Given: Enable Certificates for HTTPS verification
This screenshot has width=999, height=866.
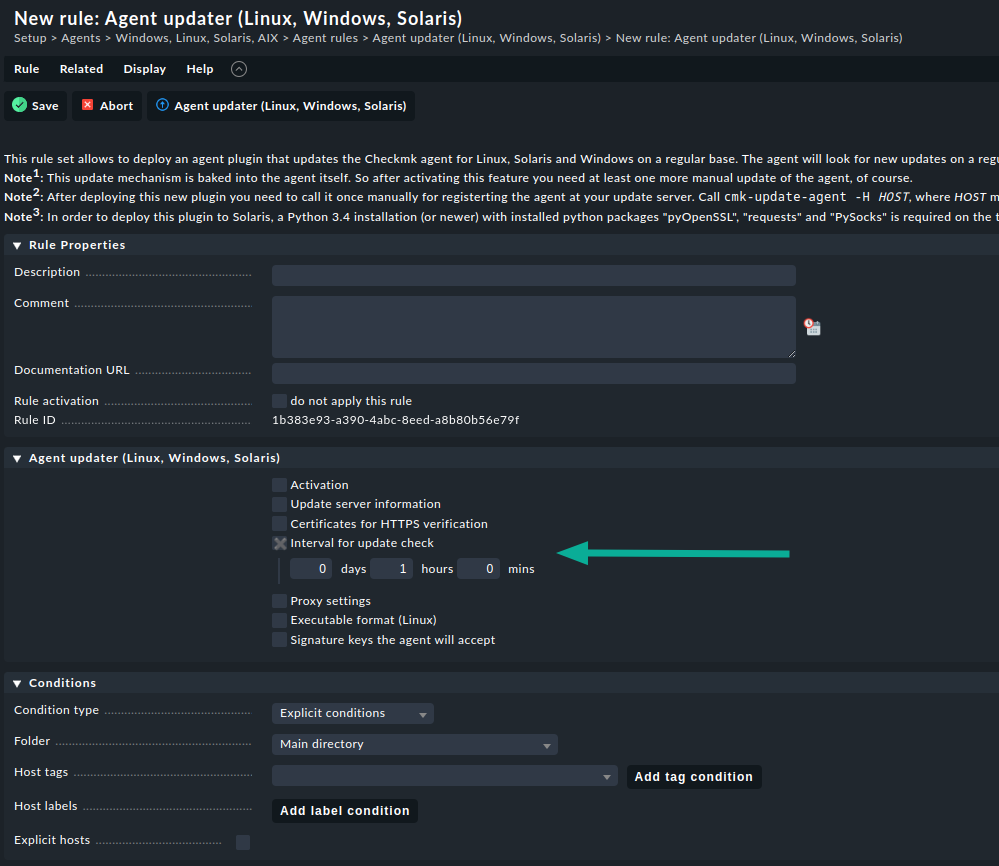Looking at the screenshot, I should pyautogui.click(x=279, y=523).
